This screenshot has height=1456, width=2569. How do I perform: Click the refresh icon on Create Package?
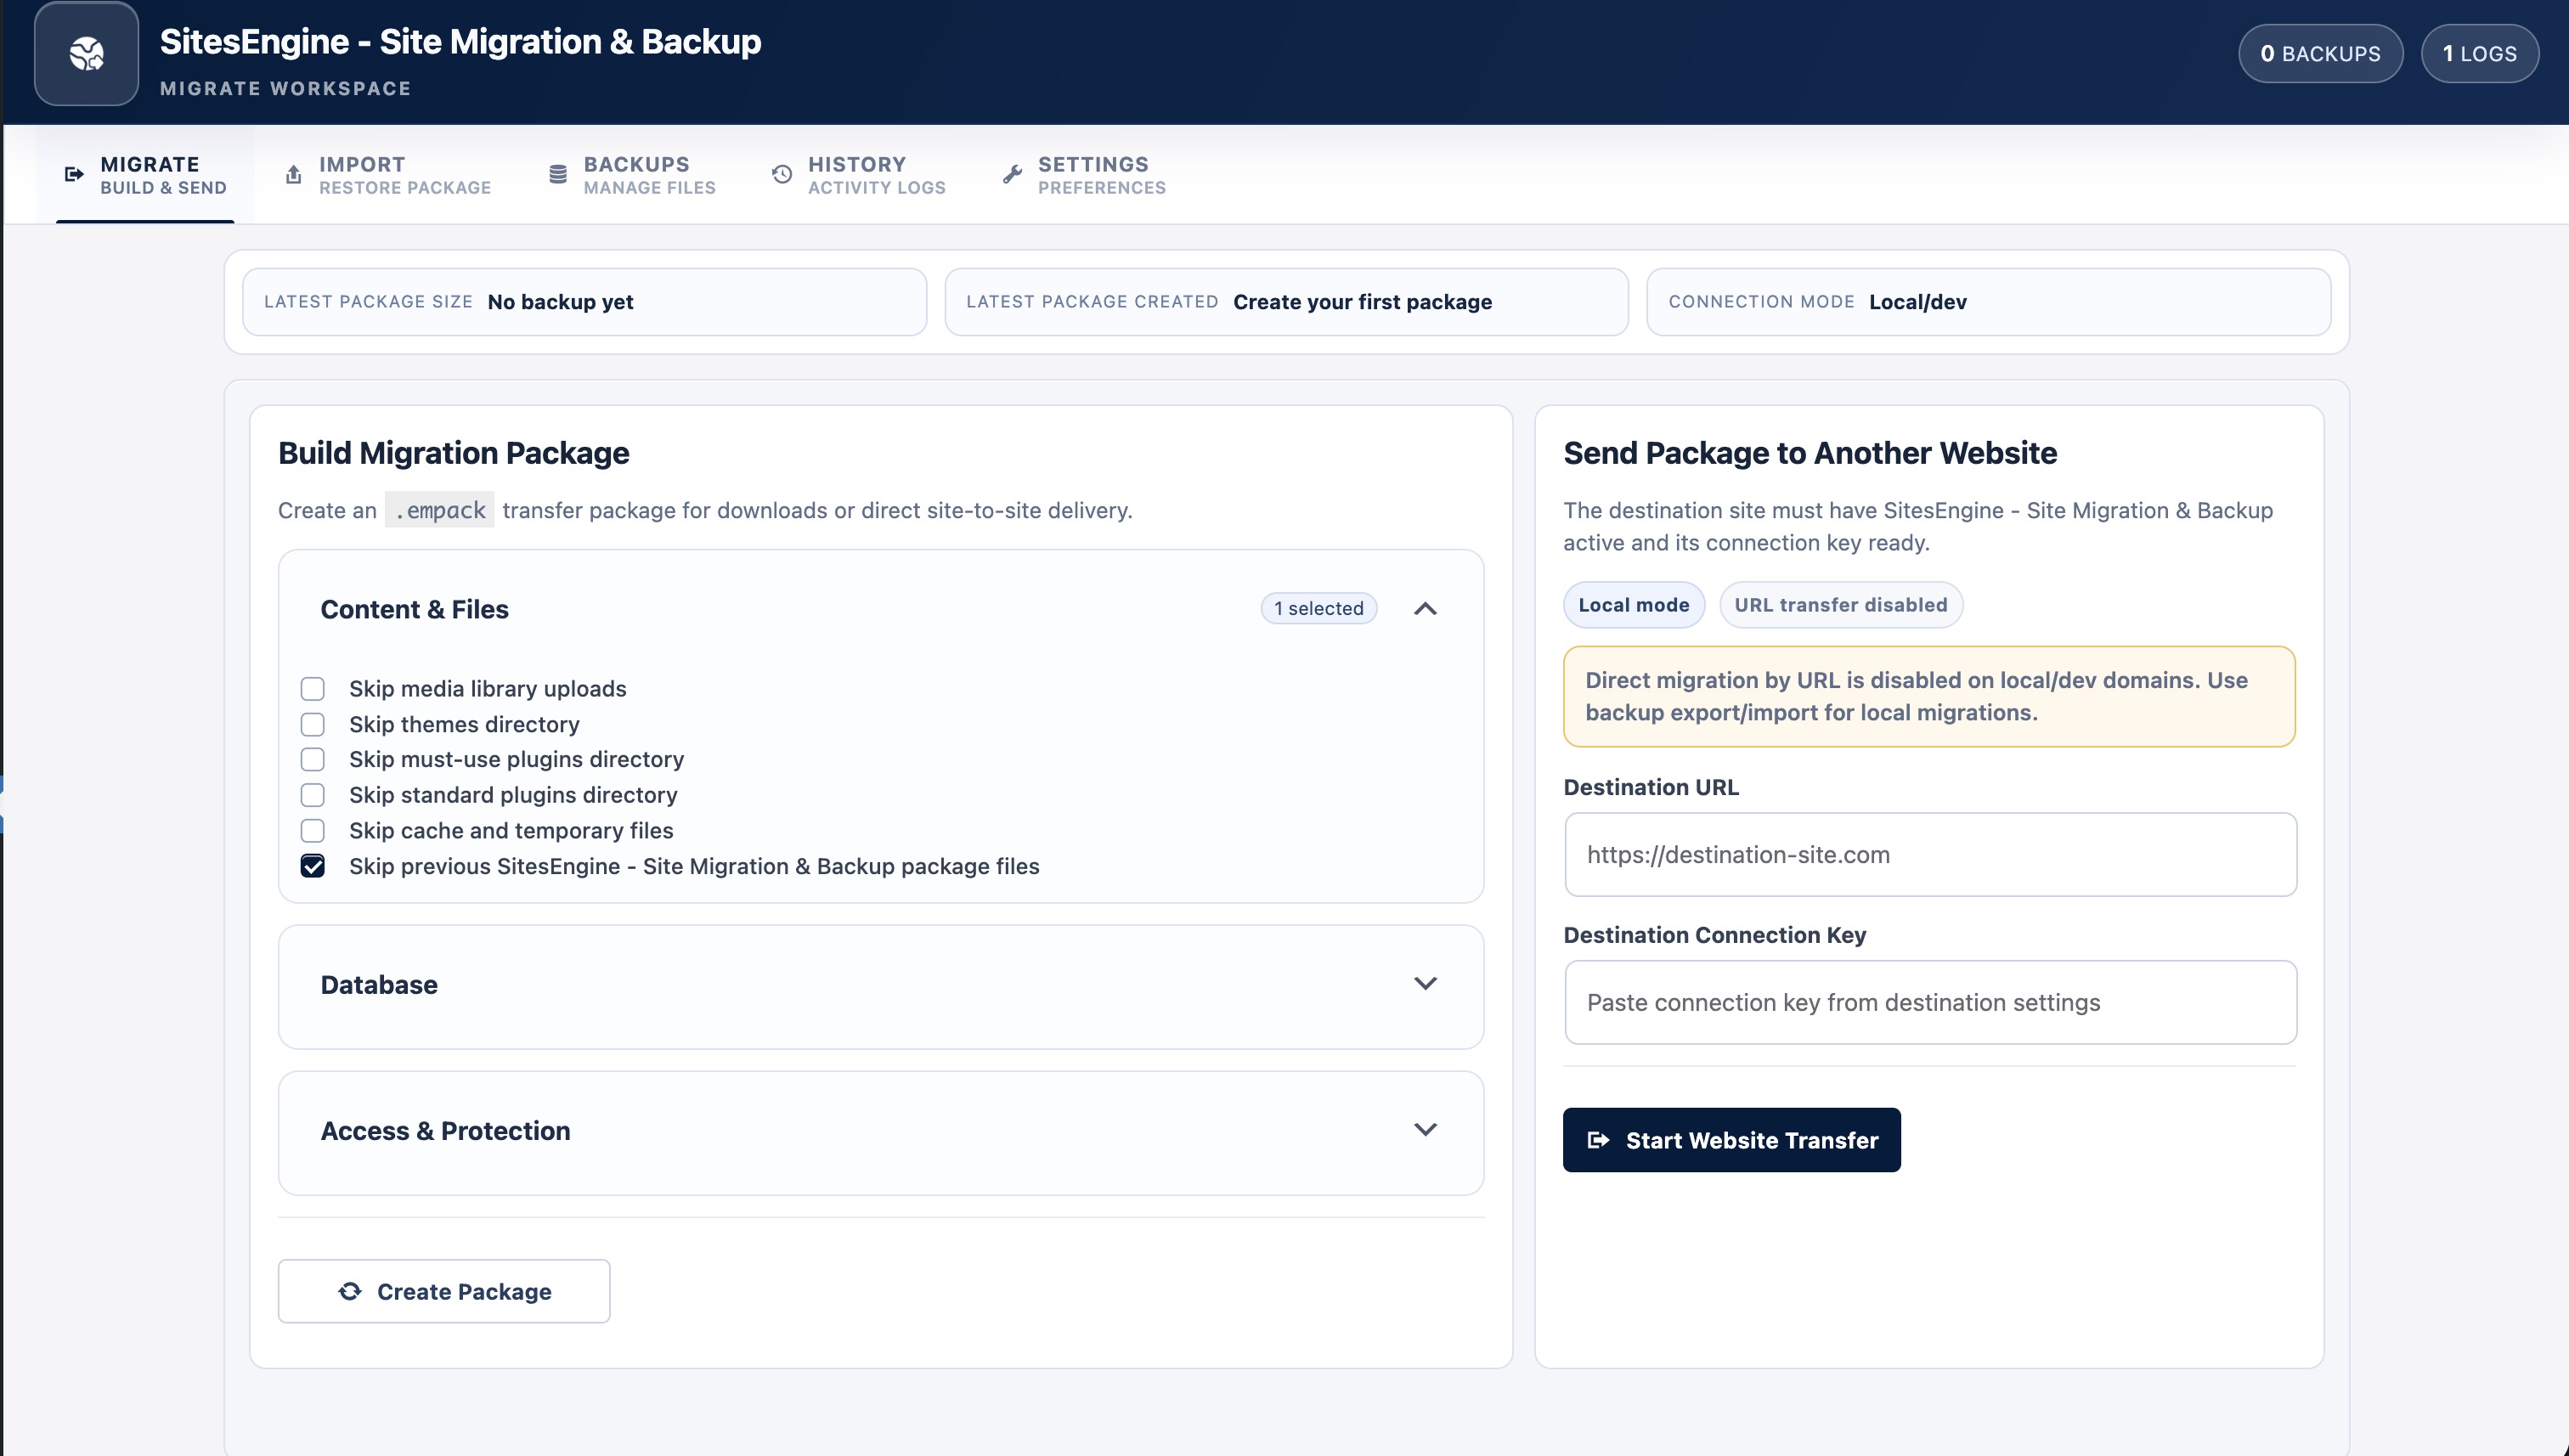tap(350, 1291)
